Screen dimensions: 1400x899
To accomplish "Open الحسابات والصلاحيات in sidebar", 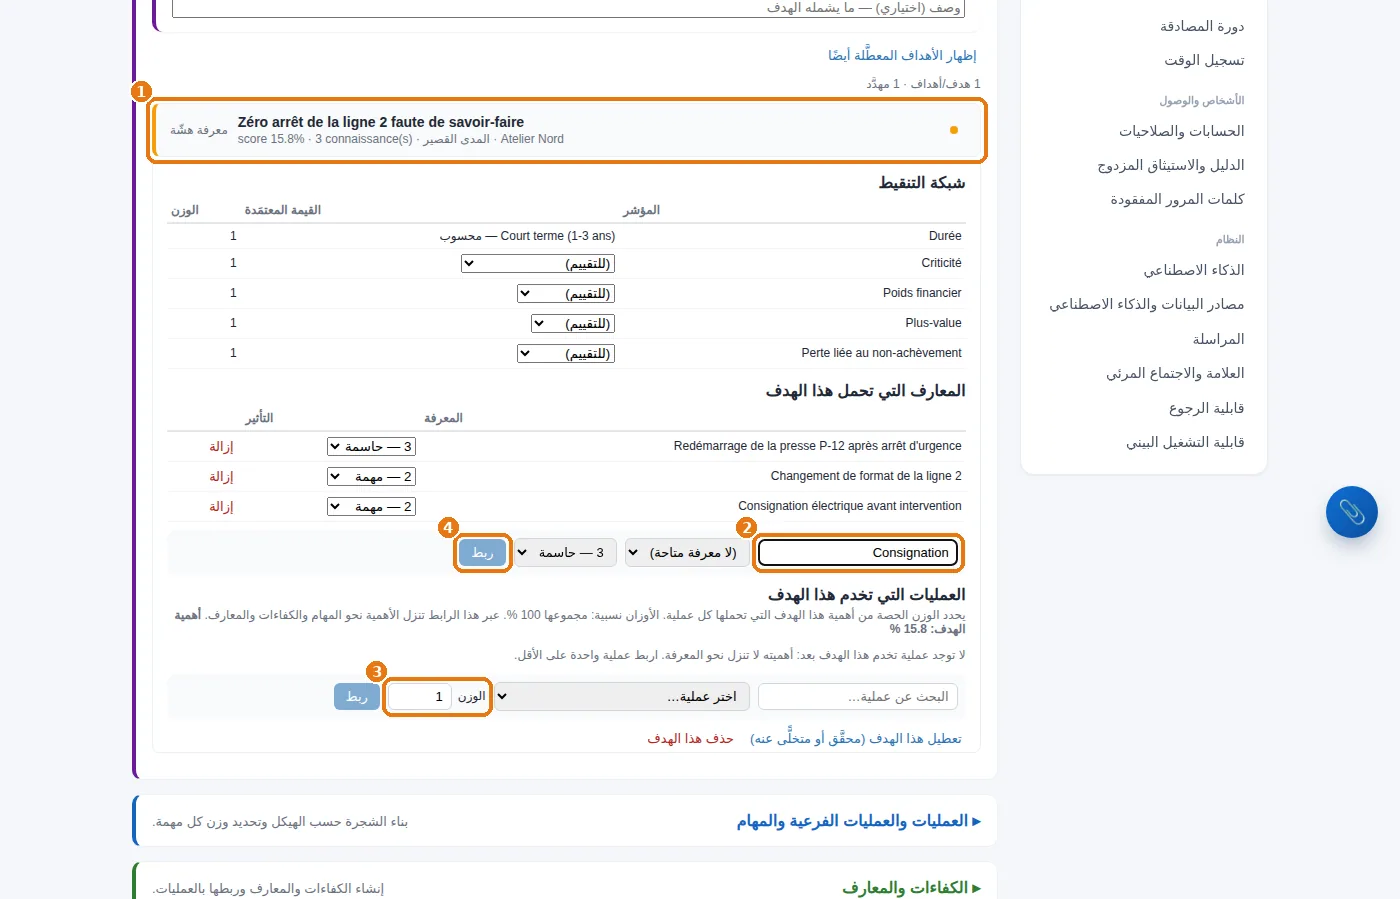I will tap(1181, 131).
